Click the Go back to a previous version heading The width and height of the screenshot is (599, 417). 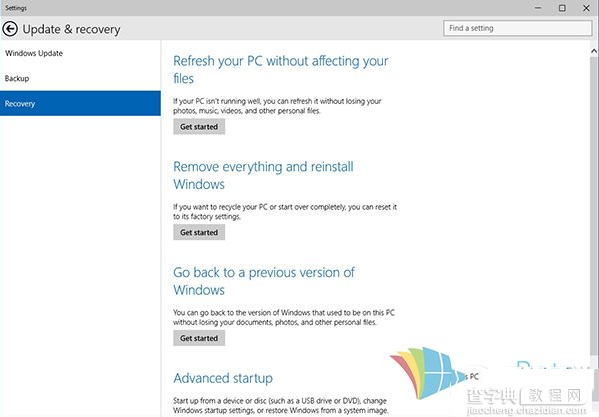[x=264, y=281]
